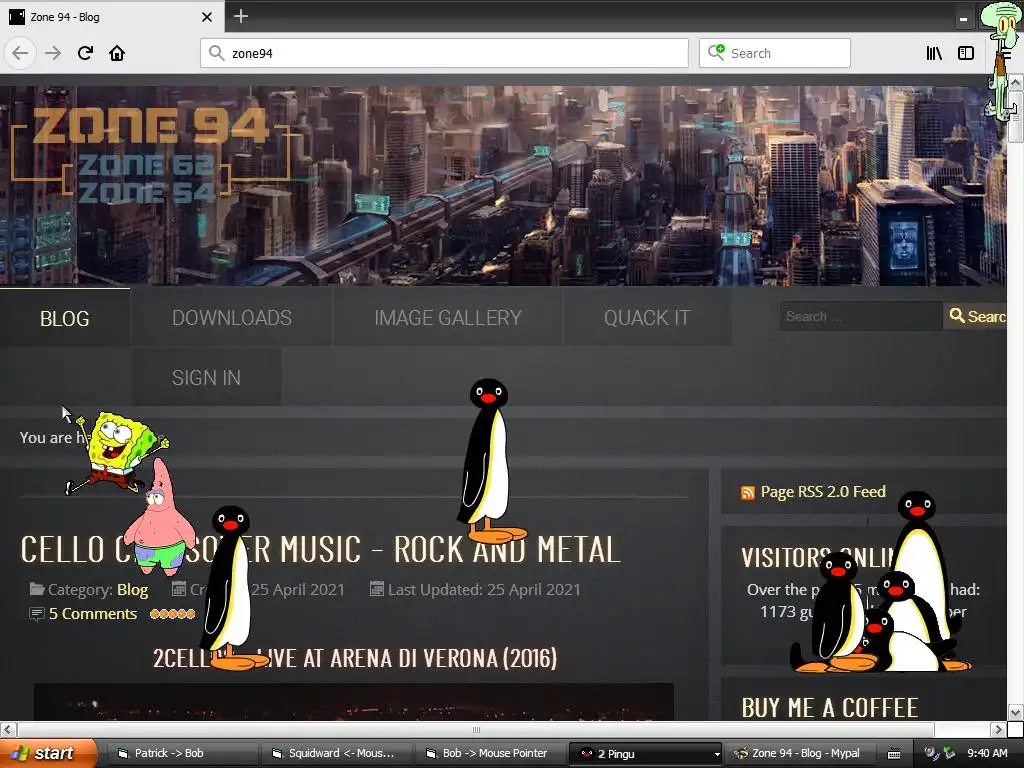This screenshot has height=768, width=1024.
Task: Expand the 2 Pingu taskbar group
Action: click(645, 754)
